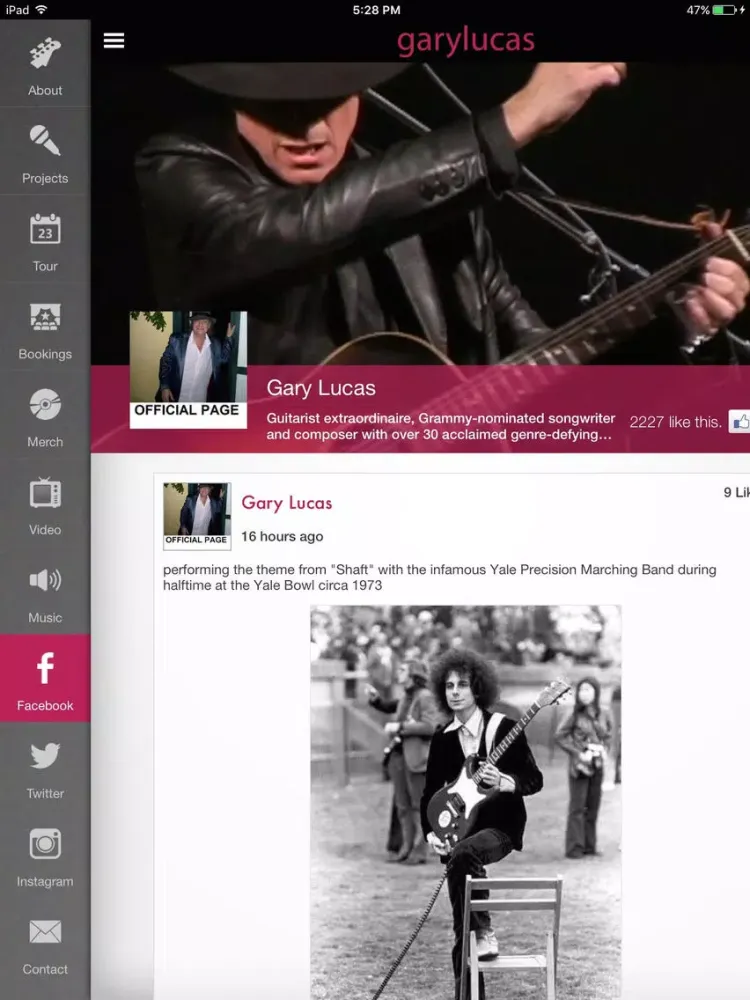Select the Instagram label in sidebar

click(45, 881)
